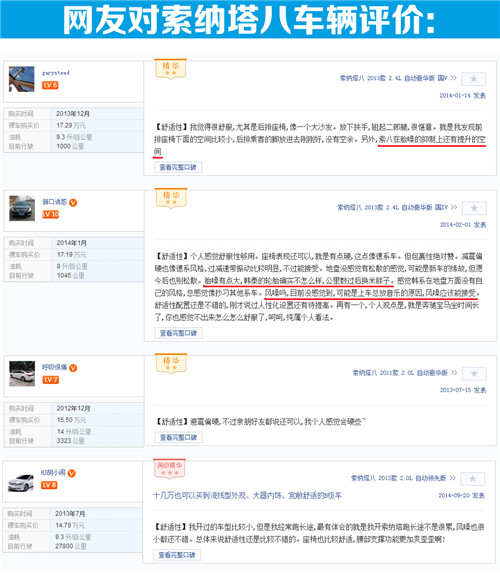Screen dimensions: 500x577
Task: Click the LV 6 level badge
Action: (x=50, y=85)
